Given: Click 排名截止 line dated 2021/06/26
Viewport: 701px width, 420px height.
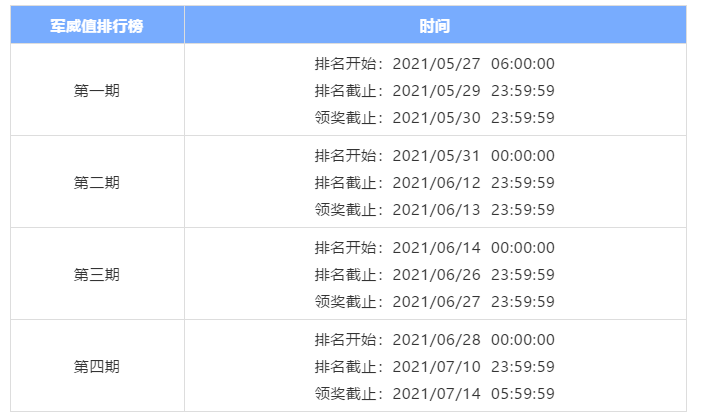Looking at the screenshot, I should [434, 275].
